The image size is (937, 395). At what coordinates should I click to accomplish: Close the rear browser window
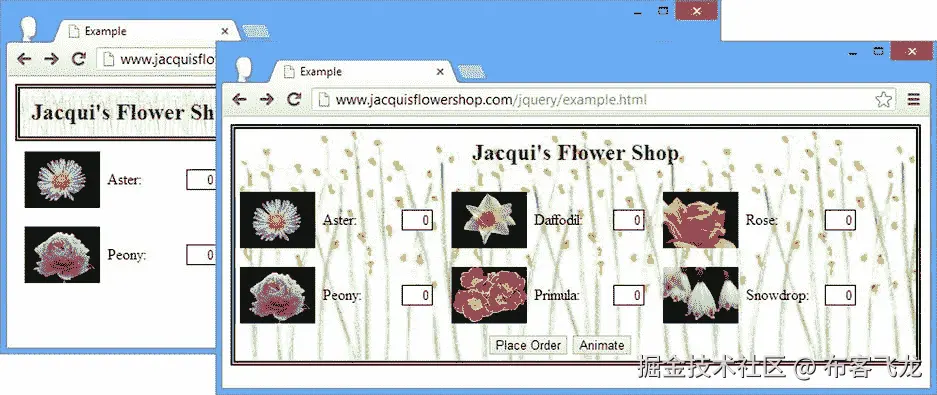click(x=697, y=11)
